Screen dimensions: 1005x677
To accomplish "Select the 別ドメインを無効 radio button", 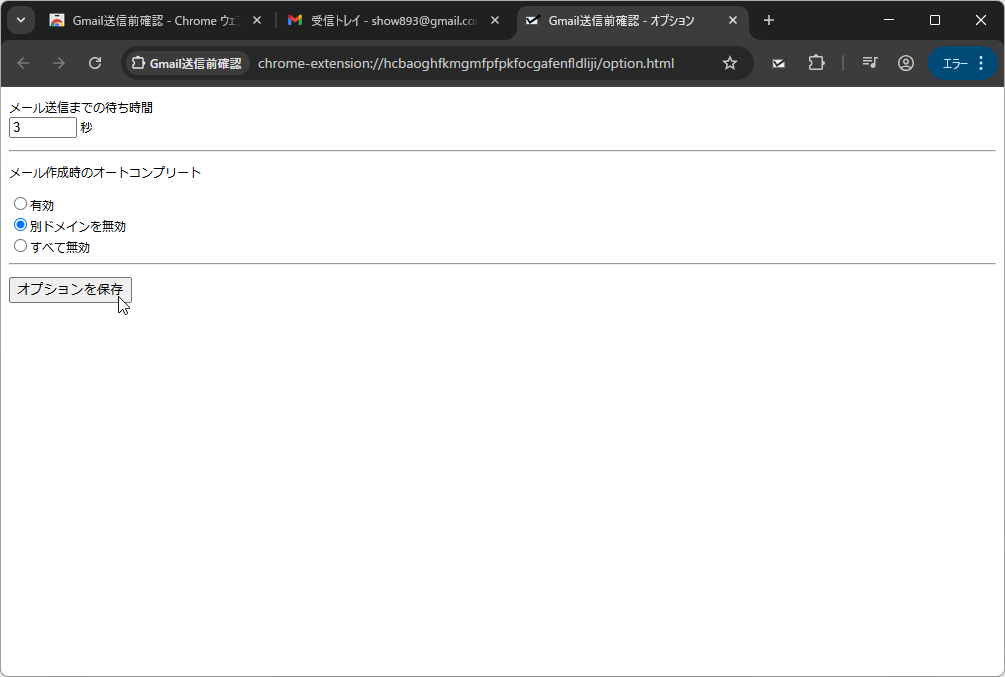I will [x=20, y=224].
